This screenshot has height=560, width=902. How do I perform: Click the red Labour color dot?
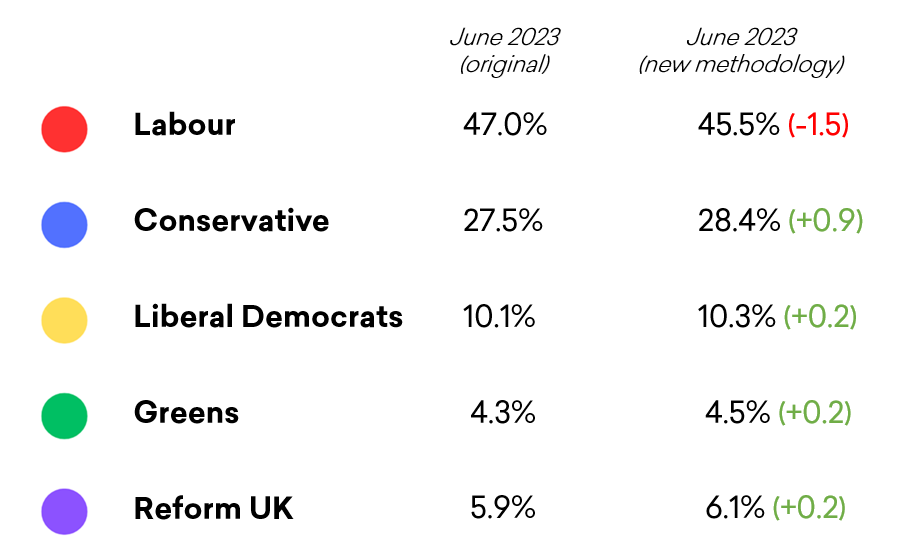pyautogui.click(x=64, y=128)
